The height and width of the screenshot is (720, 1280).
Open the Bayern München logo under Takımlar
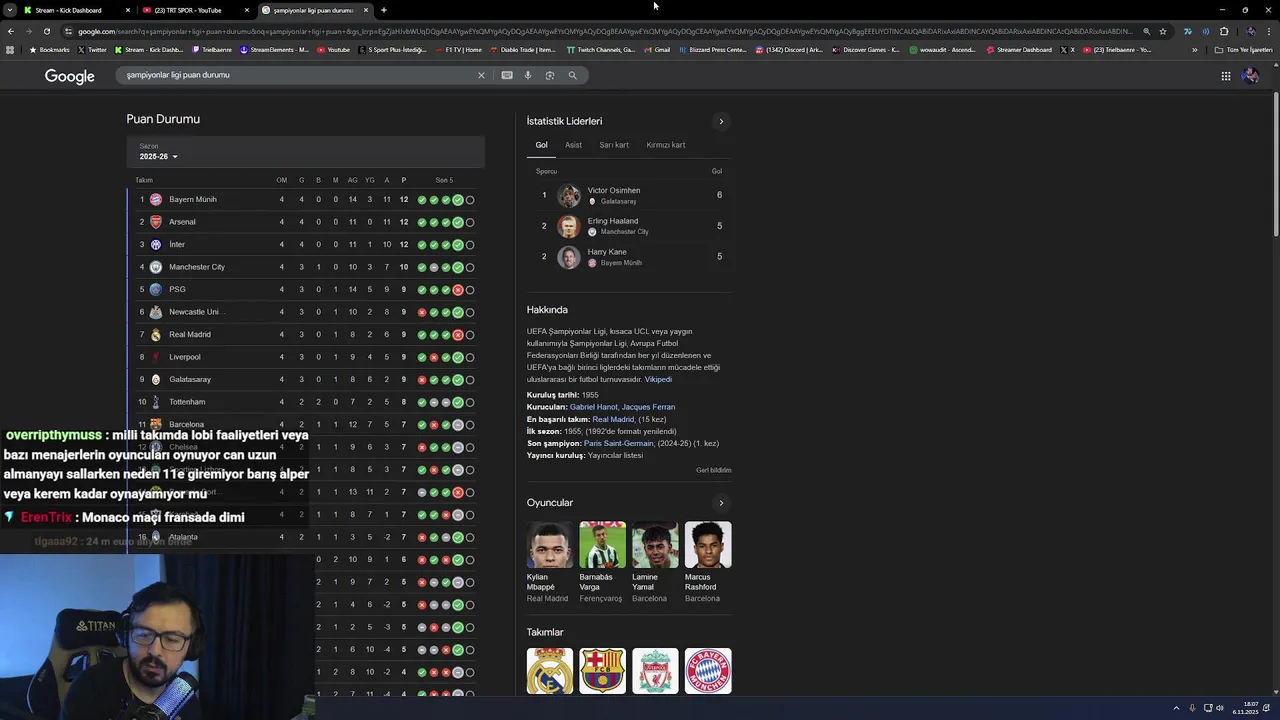pos(708,671)
